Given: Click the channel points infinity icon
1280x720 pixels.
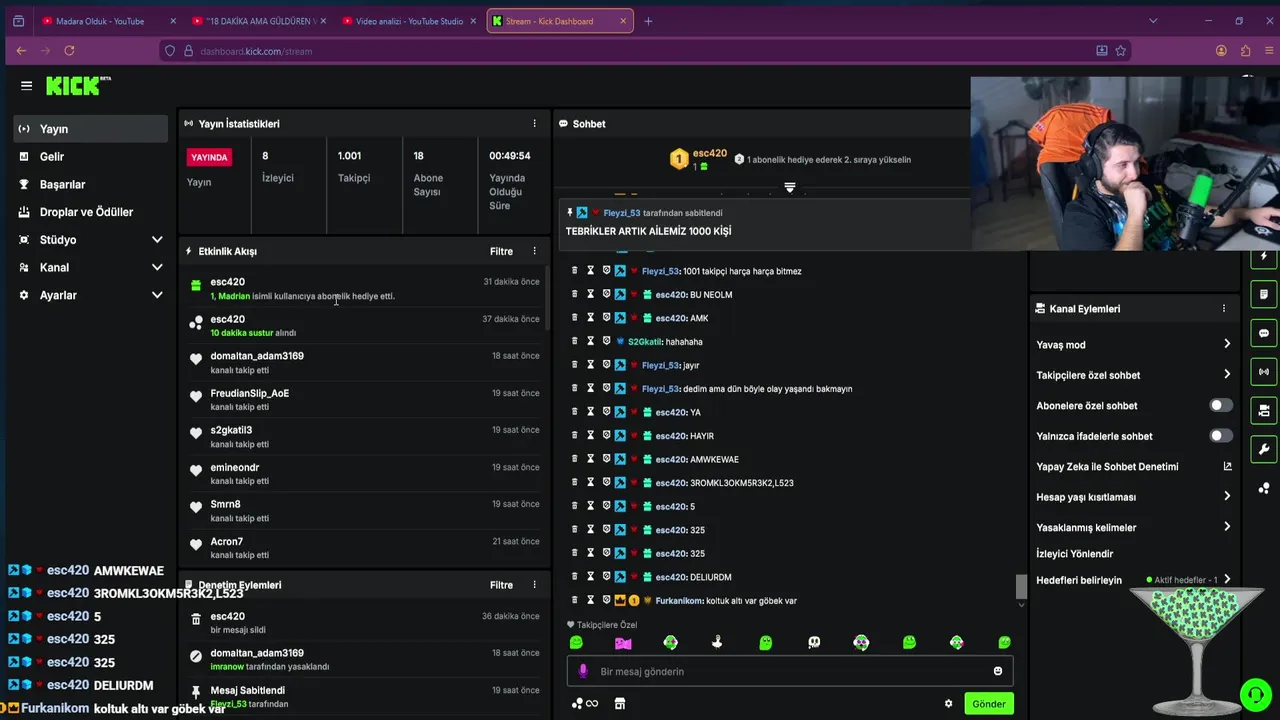Looking at the screenshot, I should (585, 704).
